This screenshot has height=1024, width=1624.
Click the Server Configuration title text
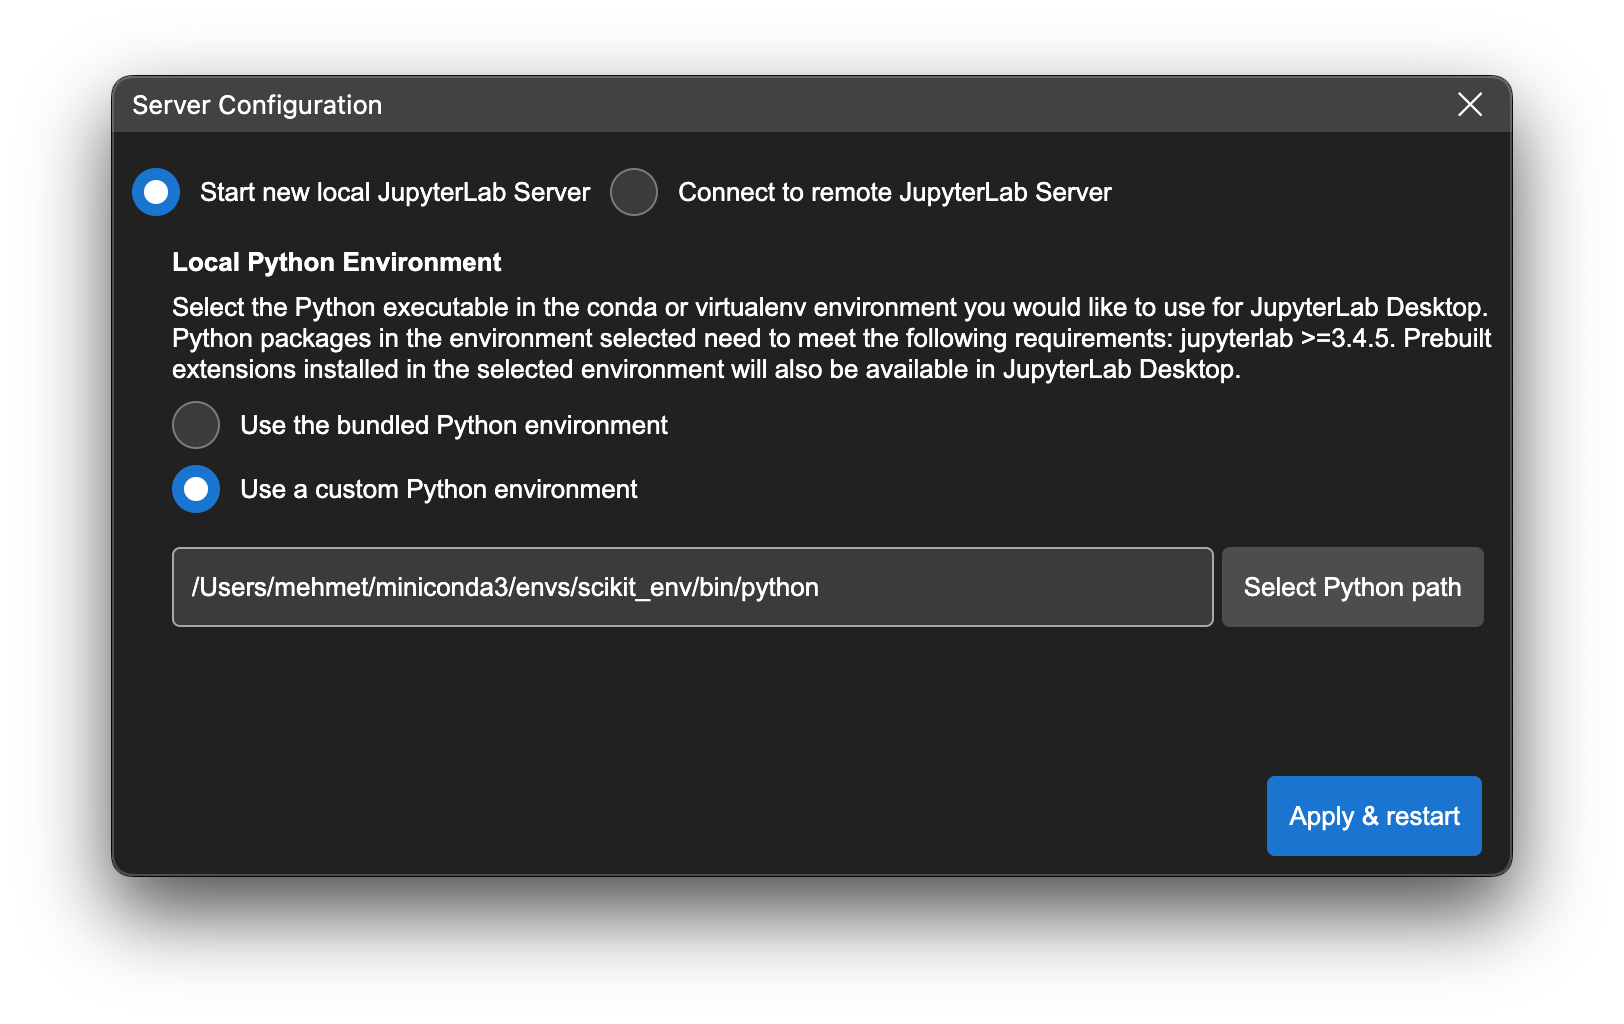[257, 105]
